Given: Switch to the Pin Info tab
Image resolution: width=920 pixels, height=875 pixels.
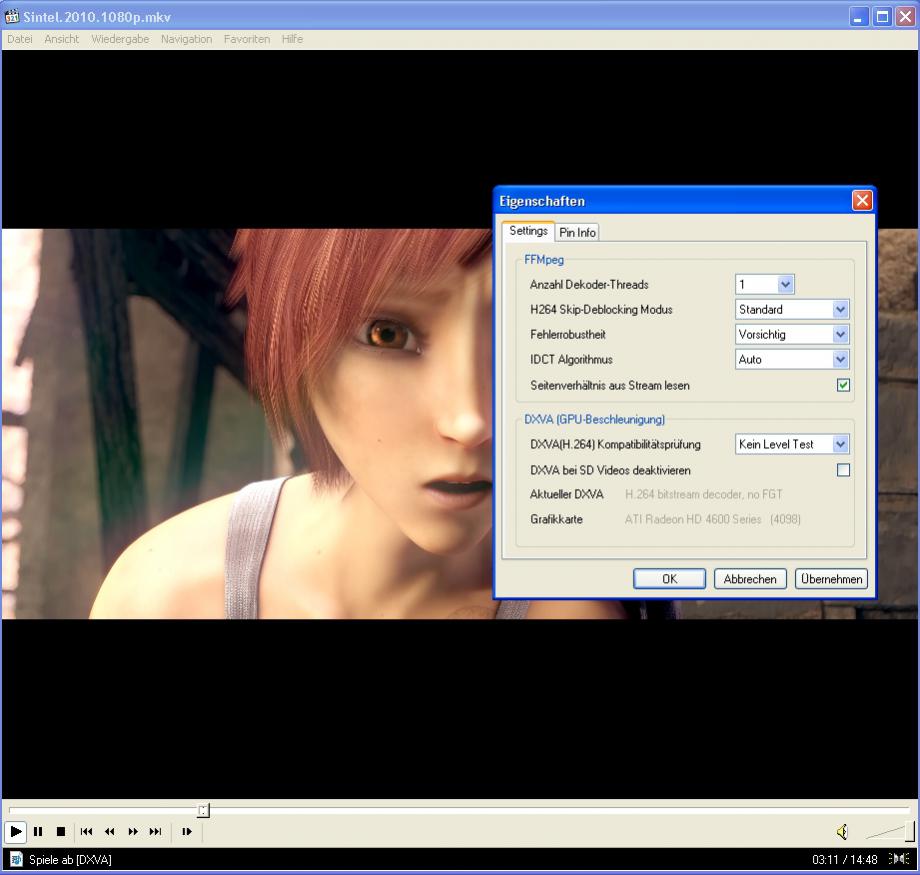Looking at the screenshot, I should [577, 232].
